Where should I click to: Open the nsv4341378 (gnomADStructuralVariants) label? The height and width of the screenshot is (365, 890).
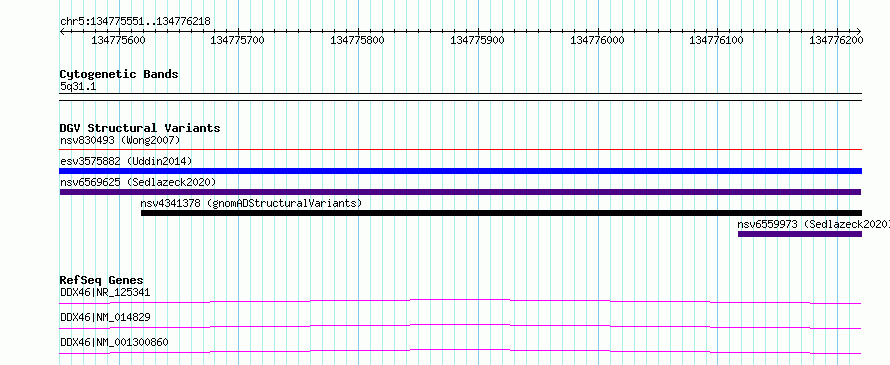[x=251, y=203]
